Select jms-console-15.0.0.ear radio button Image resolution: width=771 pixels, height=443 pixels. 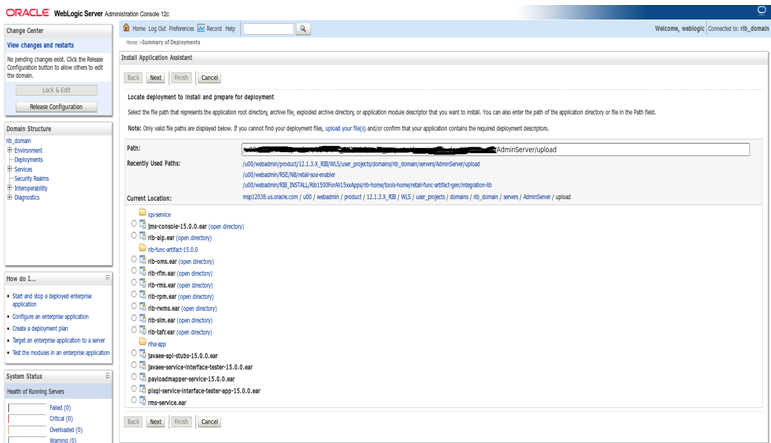coord(134,223)
